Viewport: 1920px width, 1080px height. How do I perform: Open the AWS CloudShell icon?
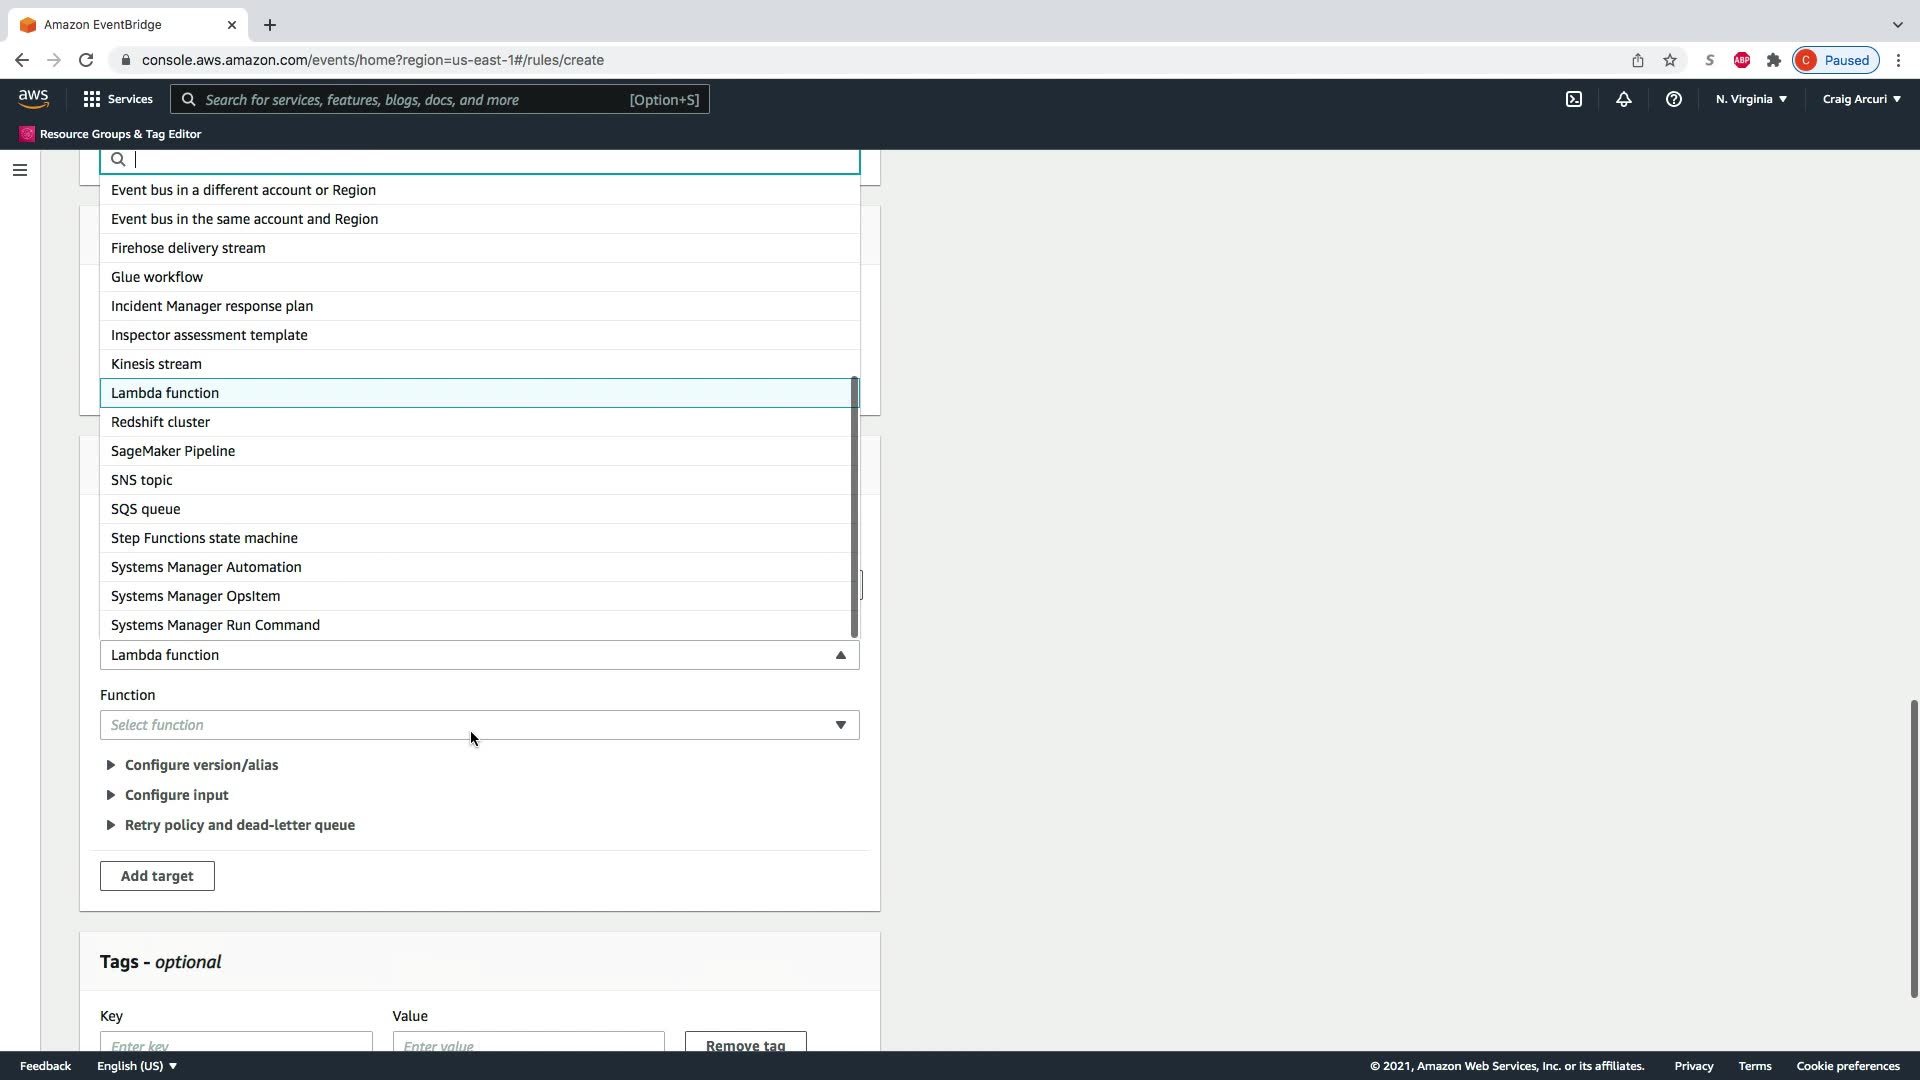(x=1574, y=99)
